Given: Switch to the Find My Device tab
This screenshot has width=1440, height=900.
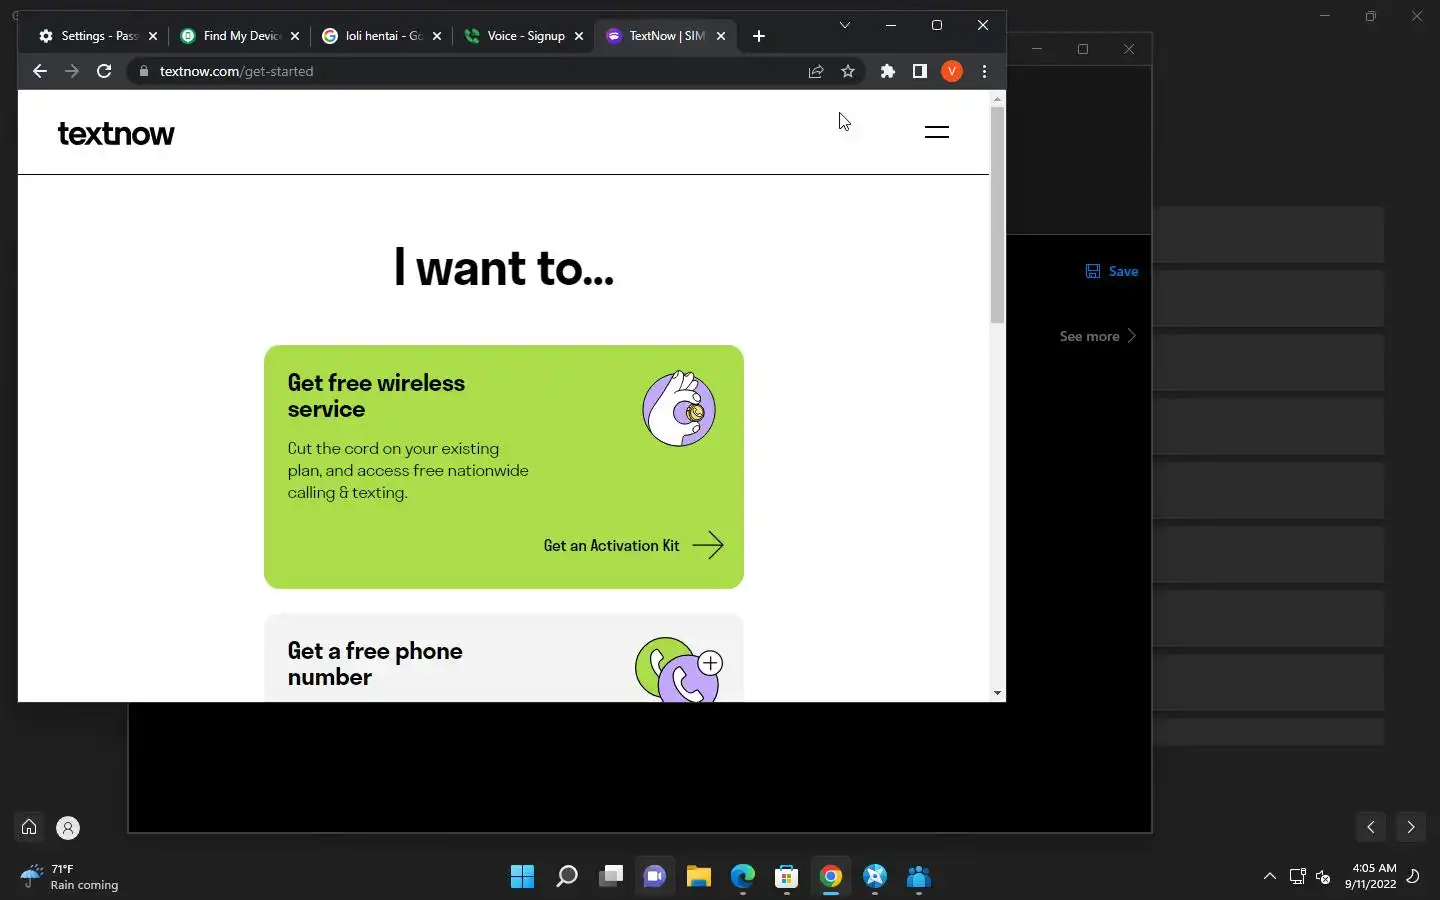Looking at the screenshot, I should tap(240, 36).
